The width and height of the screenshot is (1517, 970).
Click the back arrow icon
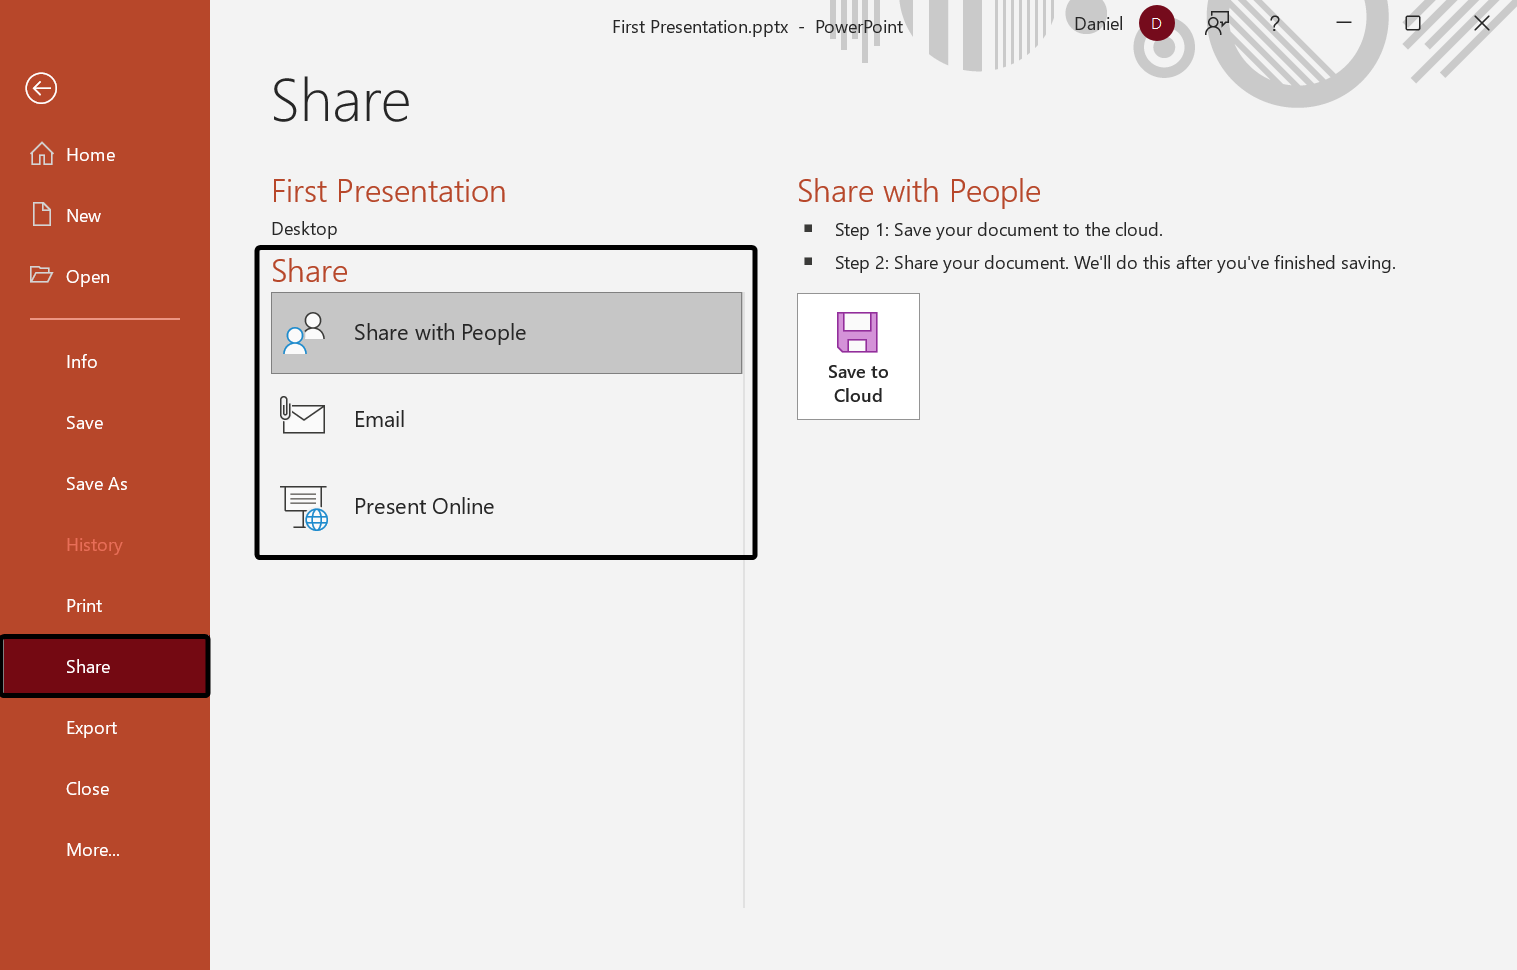[x=41, y=89]
